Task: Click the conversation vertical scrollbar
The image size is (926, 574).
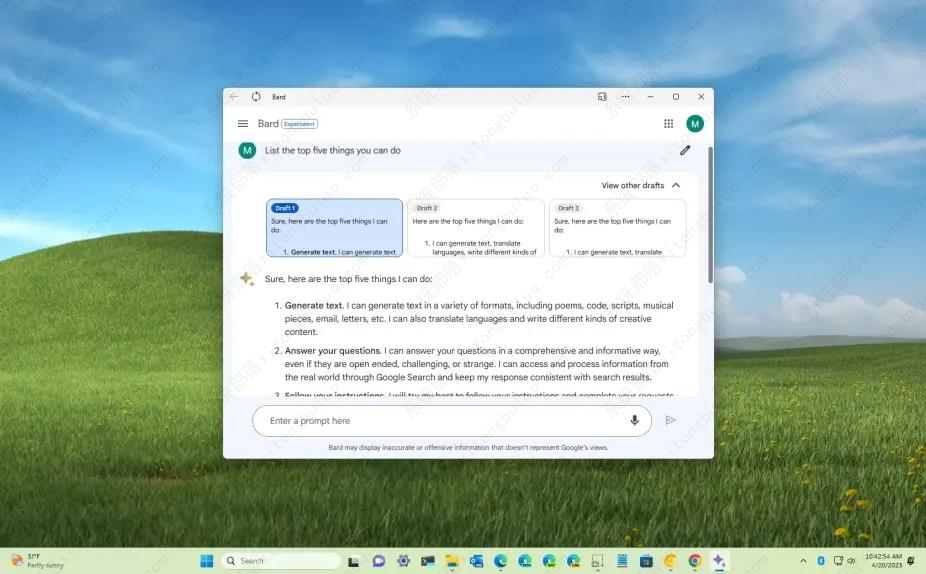Action: tap(710, 214)
